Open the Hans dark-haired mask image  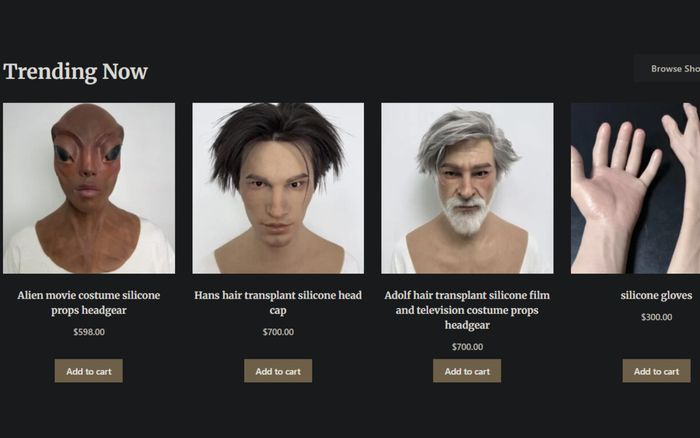(278, 188)
